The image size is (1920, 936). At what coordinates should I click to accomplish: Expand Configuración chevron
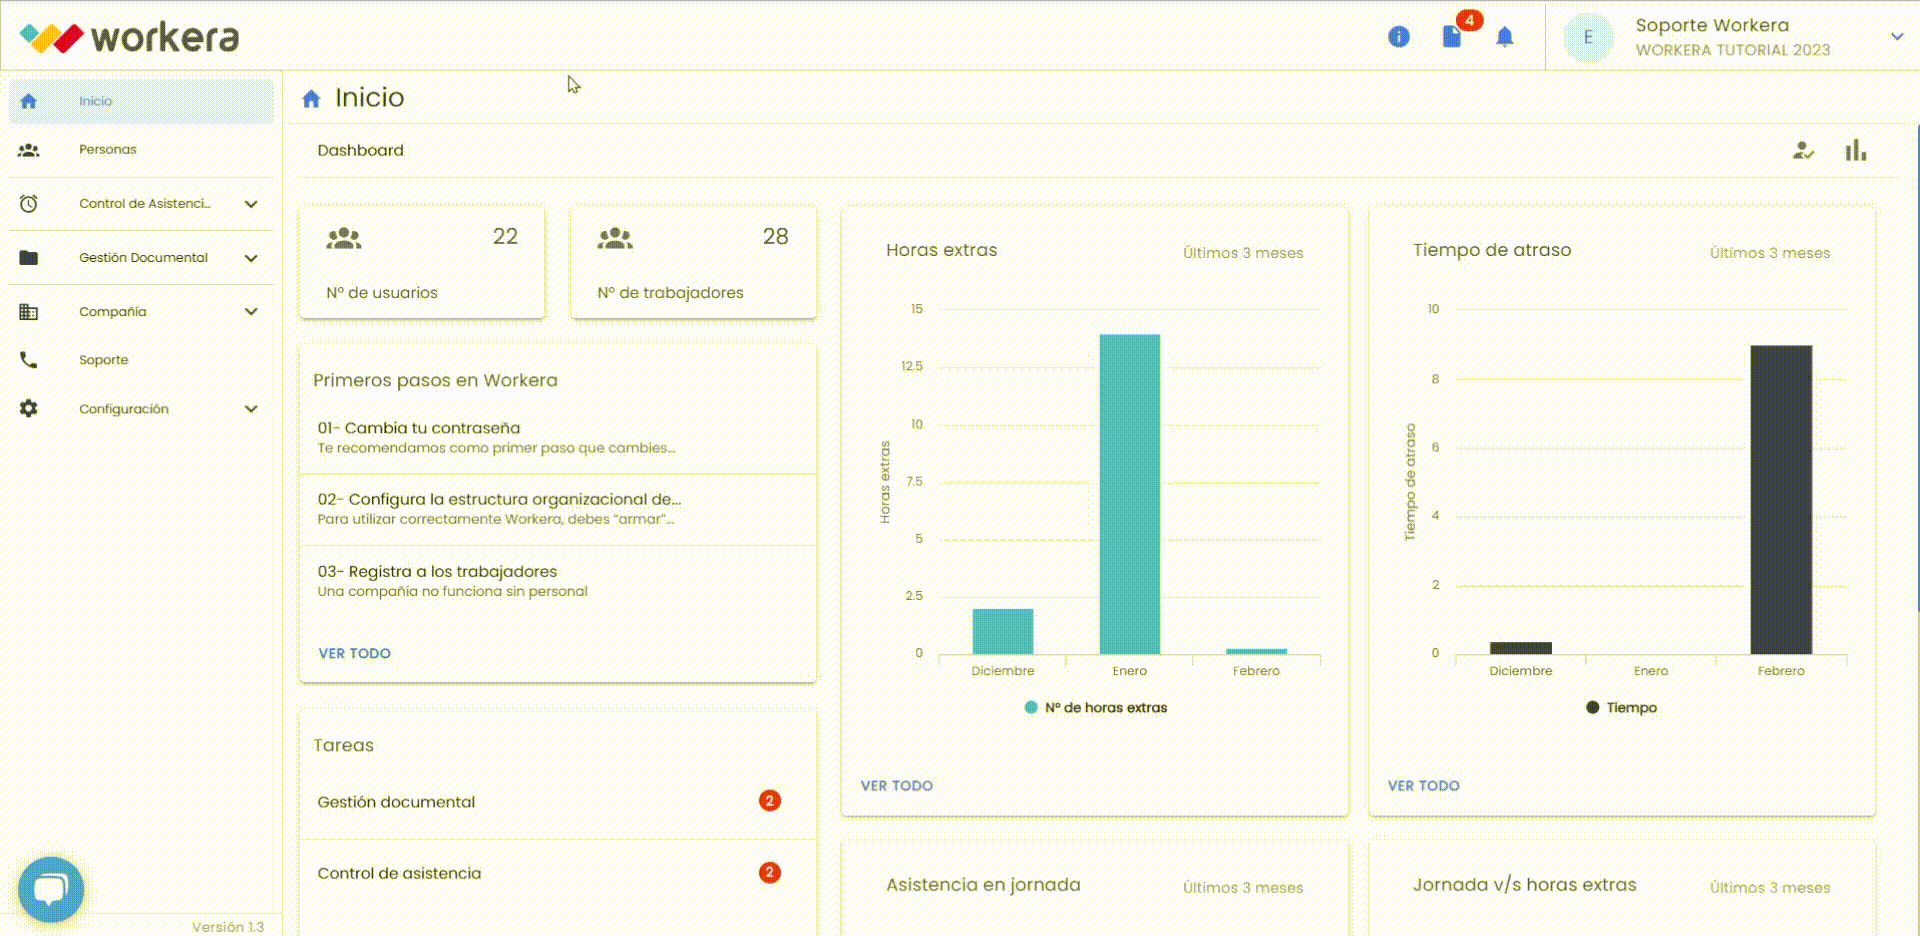(251, 409)
